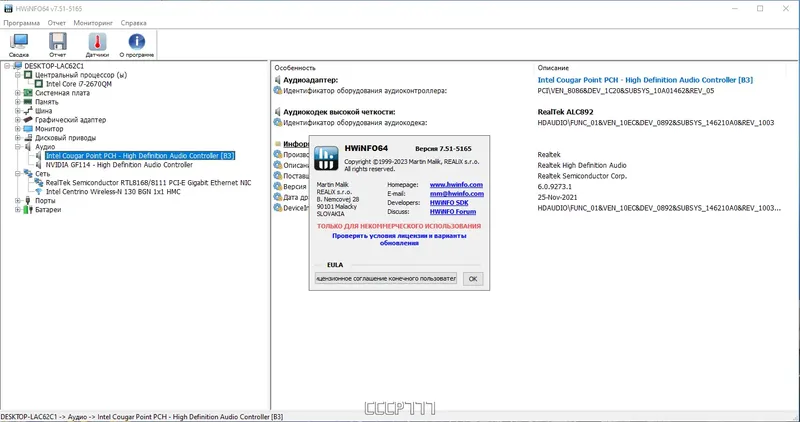800x422 pixels.
Task: Open the Справка menu
Action: 134,23
